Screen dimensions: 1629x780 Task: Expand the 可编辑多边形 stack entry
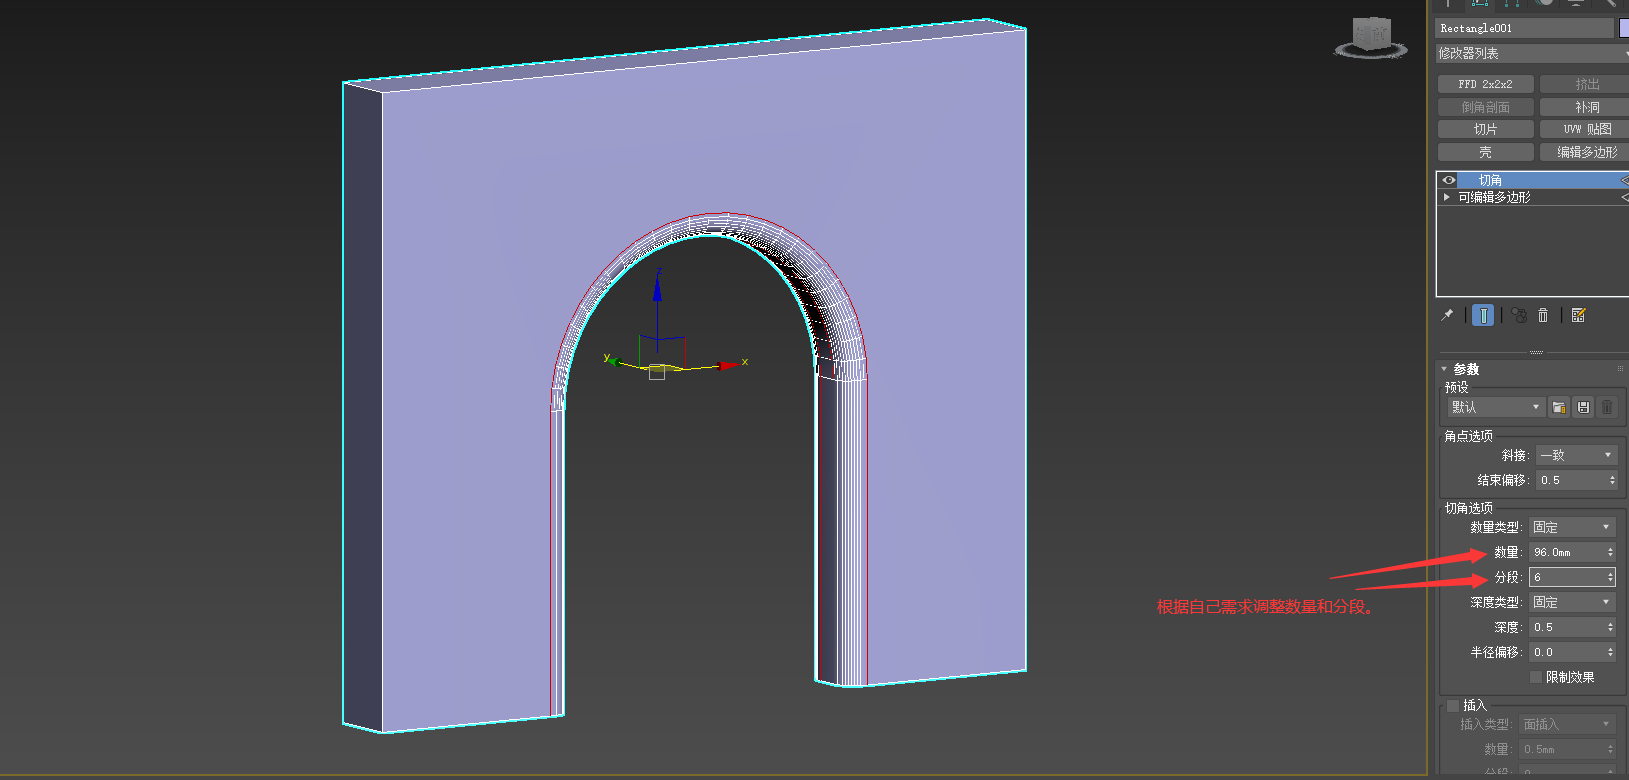point(1447,197)
